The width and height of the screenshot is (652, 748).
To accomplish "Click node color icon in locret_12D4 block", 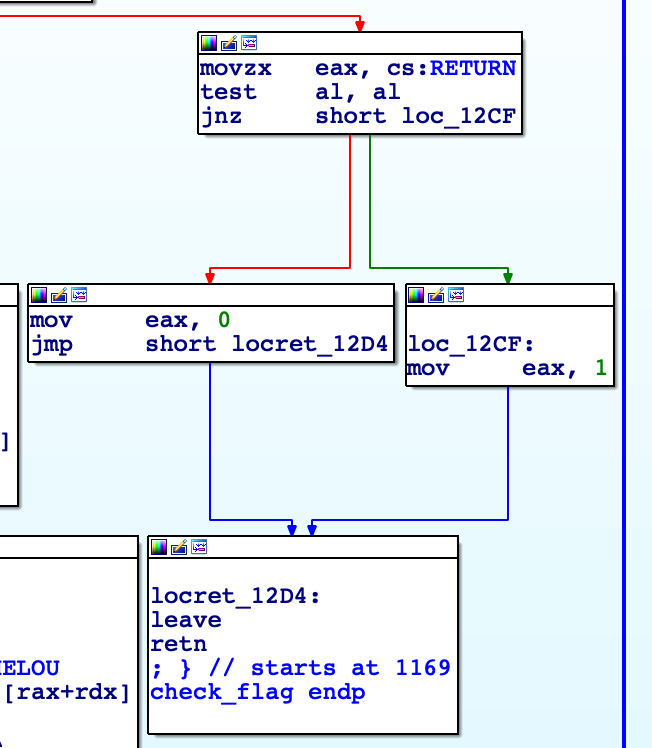I will pos(159,547).
